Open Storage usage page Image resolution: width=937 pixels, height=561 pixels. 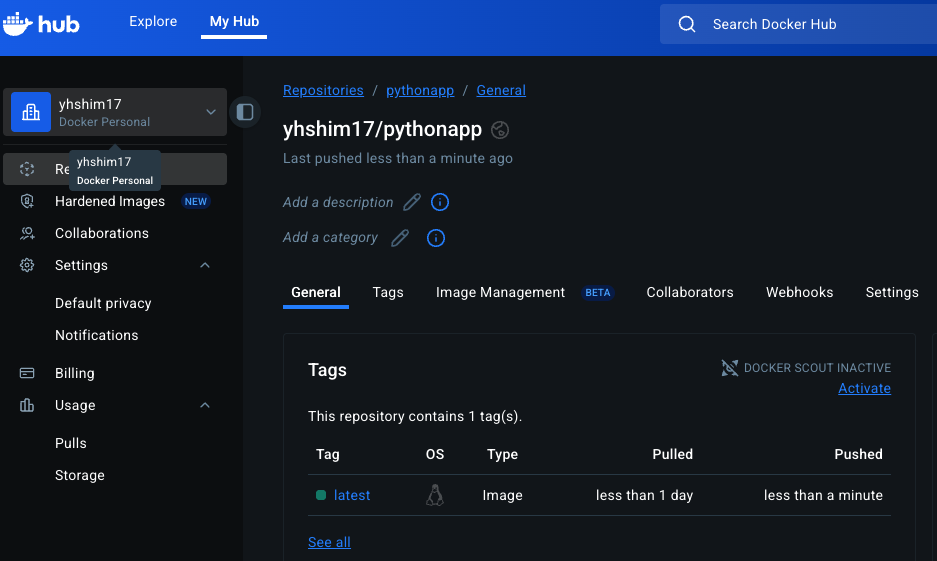[x=79, y=475]
